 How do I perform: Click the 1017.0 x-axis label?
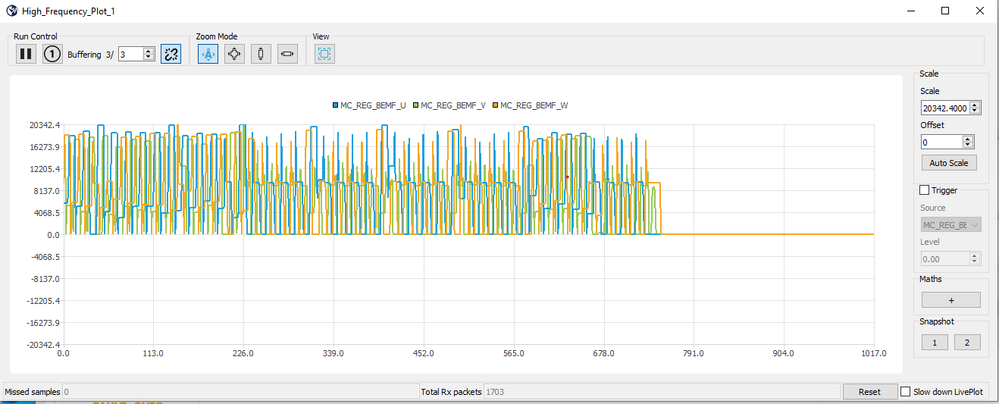click(x=873, y=353)
